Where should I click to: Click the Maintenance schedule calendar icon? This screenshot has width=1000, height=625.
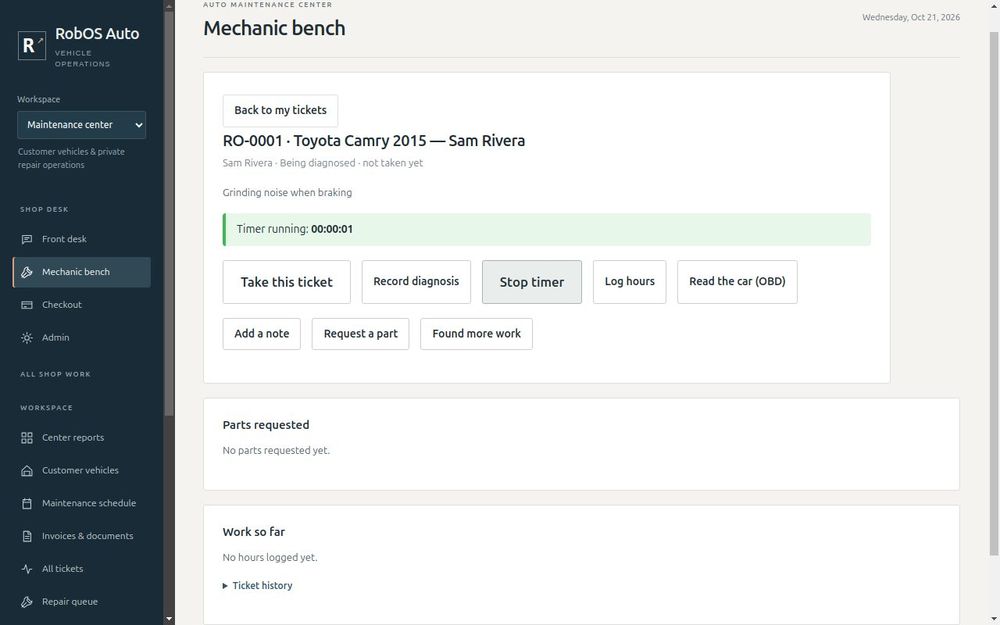pyautogui.click(x=27, y=503)
